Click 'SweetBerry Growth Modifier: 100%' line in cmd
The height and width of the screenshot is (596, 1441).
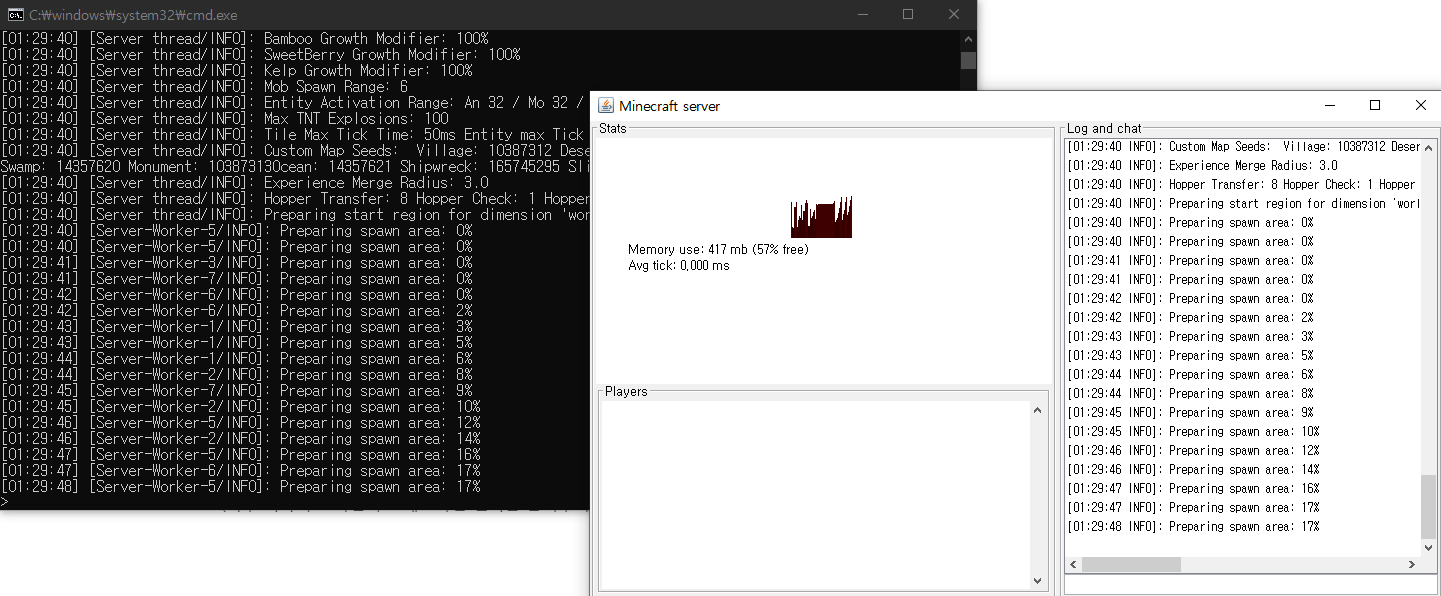pos(260,55)
